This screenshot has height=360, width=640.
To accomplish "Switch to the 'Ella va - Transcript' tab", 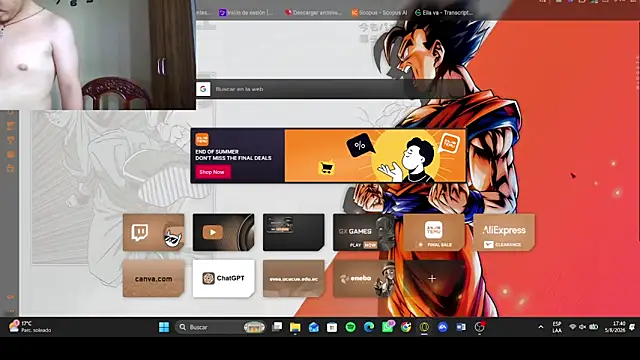I will click(x=444, y=13).
